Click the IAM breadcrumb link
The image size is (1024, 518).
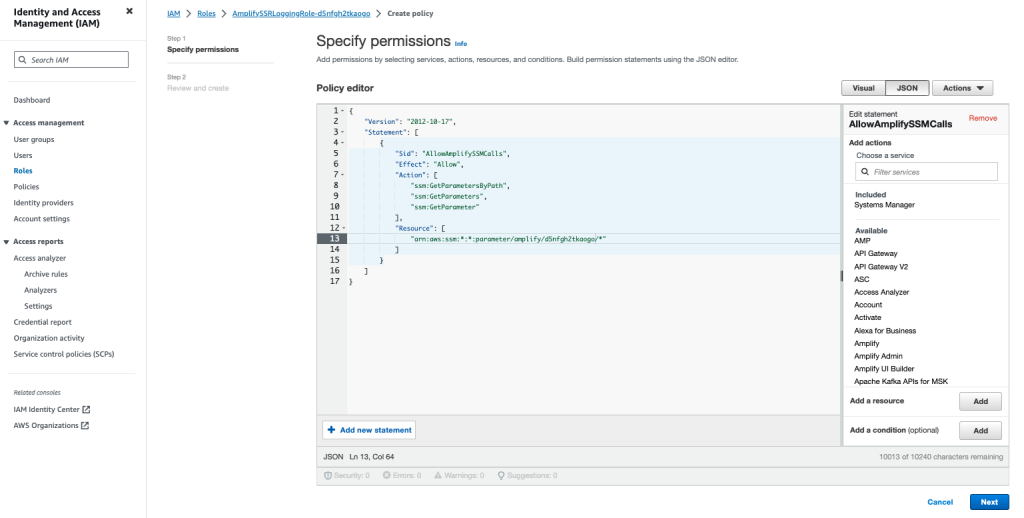pos(174,14)
